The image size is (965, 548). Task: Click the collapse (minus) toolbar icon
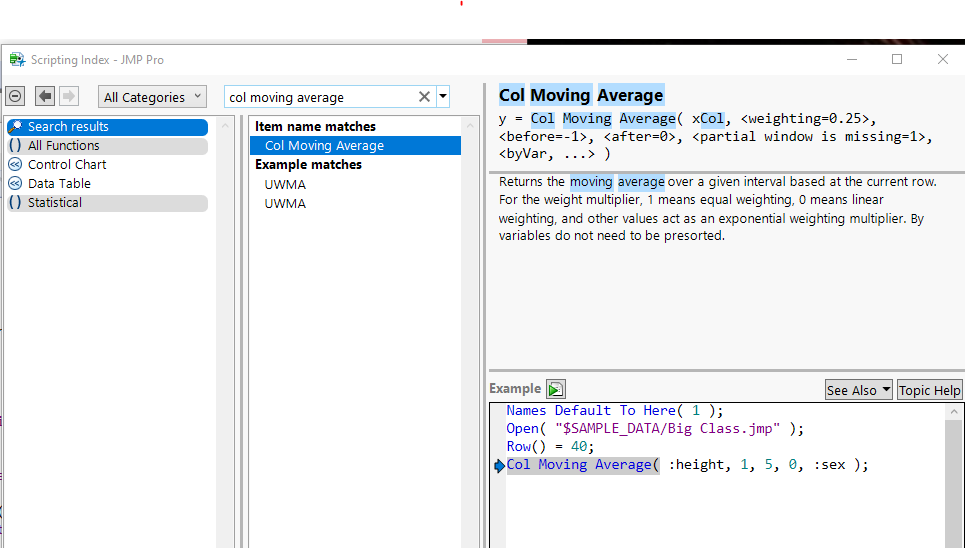[15, 96]
